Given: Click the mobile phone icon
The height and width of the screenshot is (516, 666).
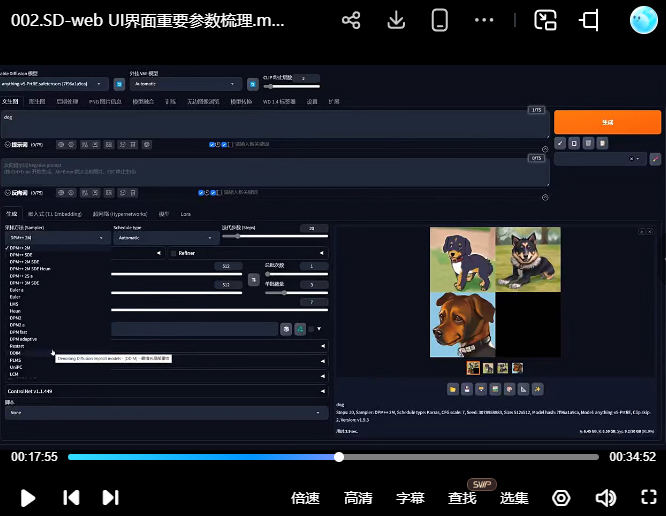Looking at the screenshot, I should (439, 21).
